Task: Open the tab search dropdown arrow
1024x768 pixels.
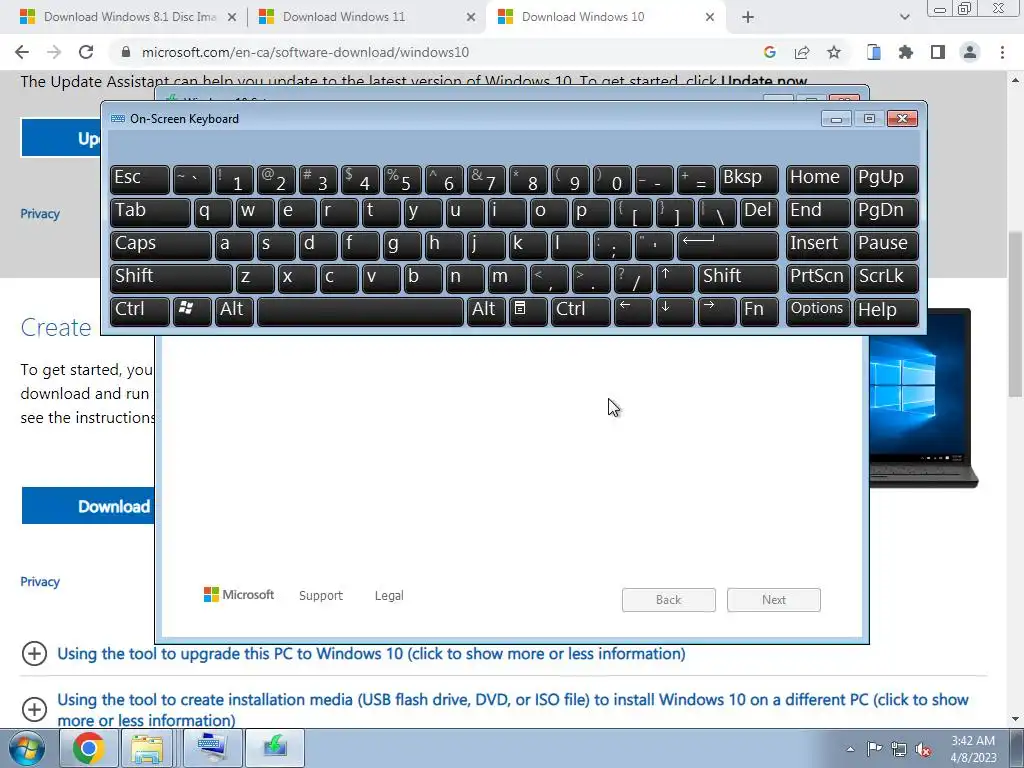Action: pyautogui.click(x=904, y=17)
